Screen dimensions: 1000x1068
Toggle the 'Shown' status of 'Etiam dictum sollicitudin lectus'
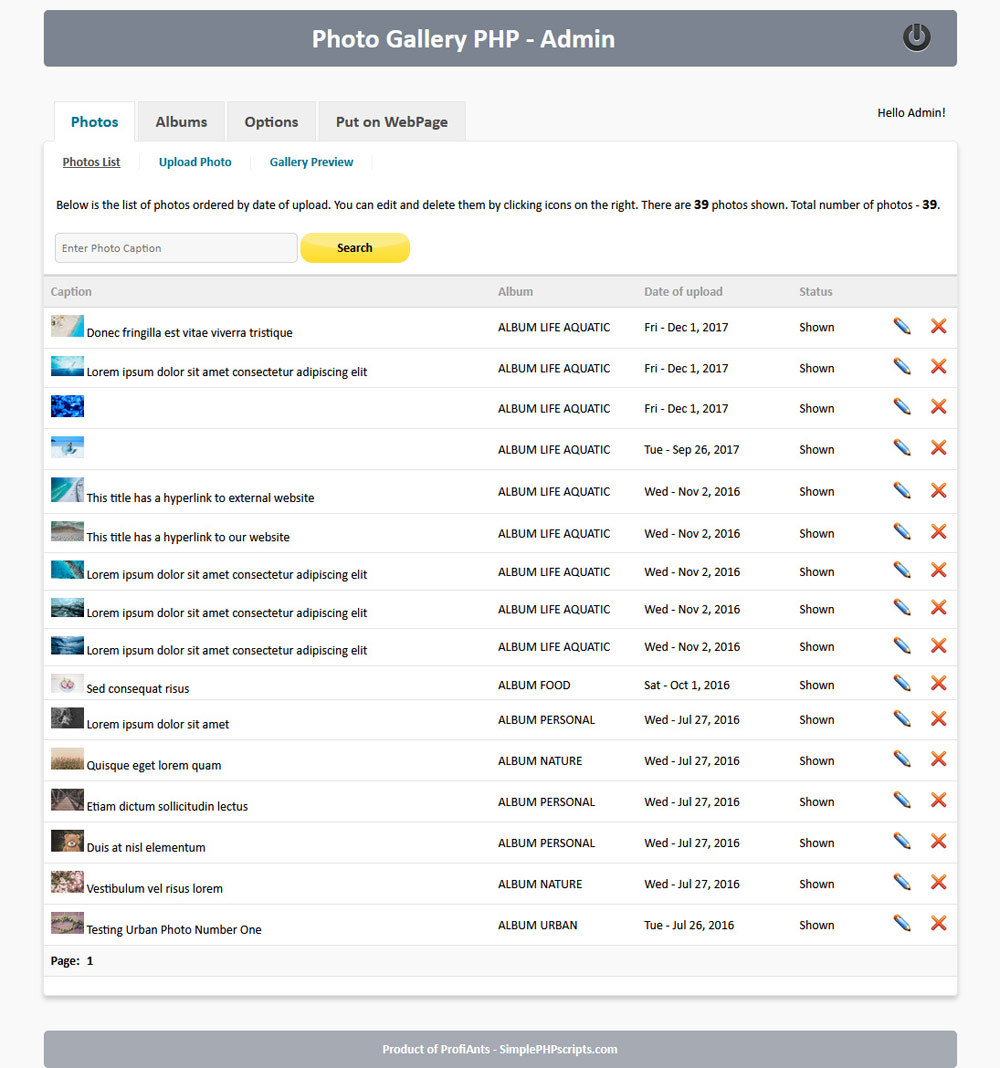(x=816, y=801)
